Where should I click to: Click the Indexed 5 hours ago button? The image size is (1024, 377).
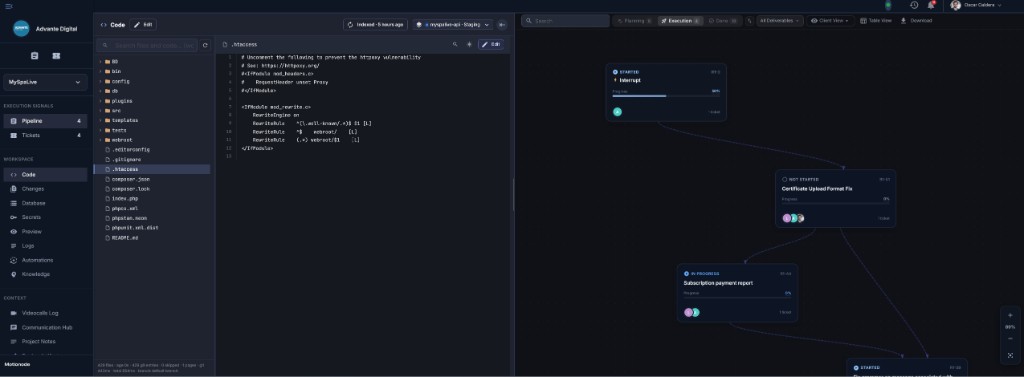tap(375, 25)
